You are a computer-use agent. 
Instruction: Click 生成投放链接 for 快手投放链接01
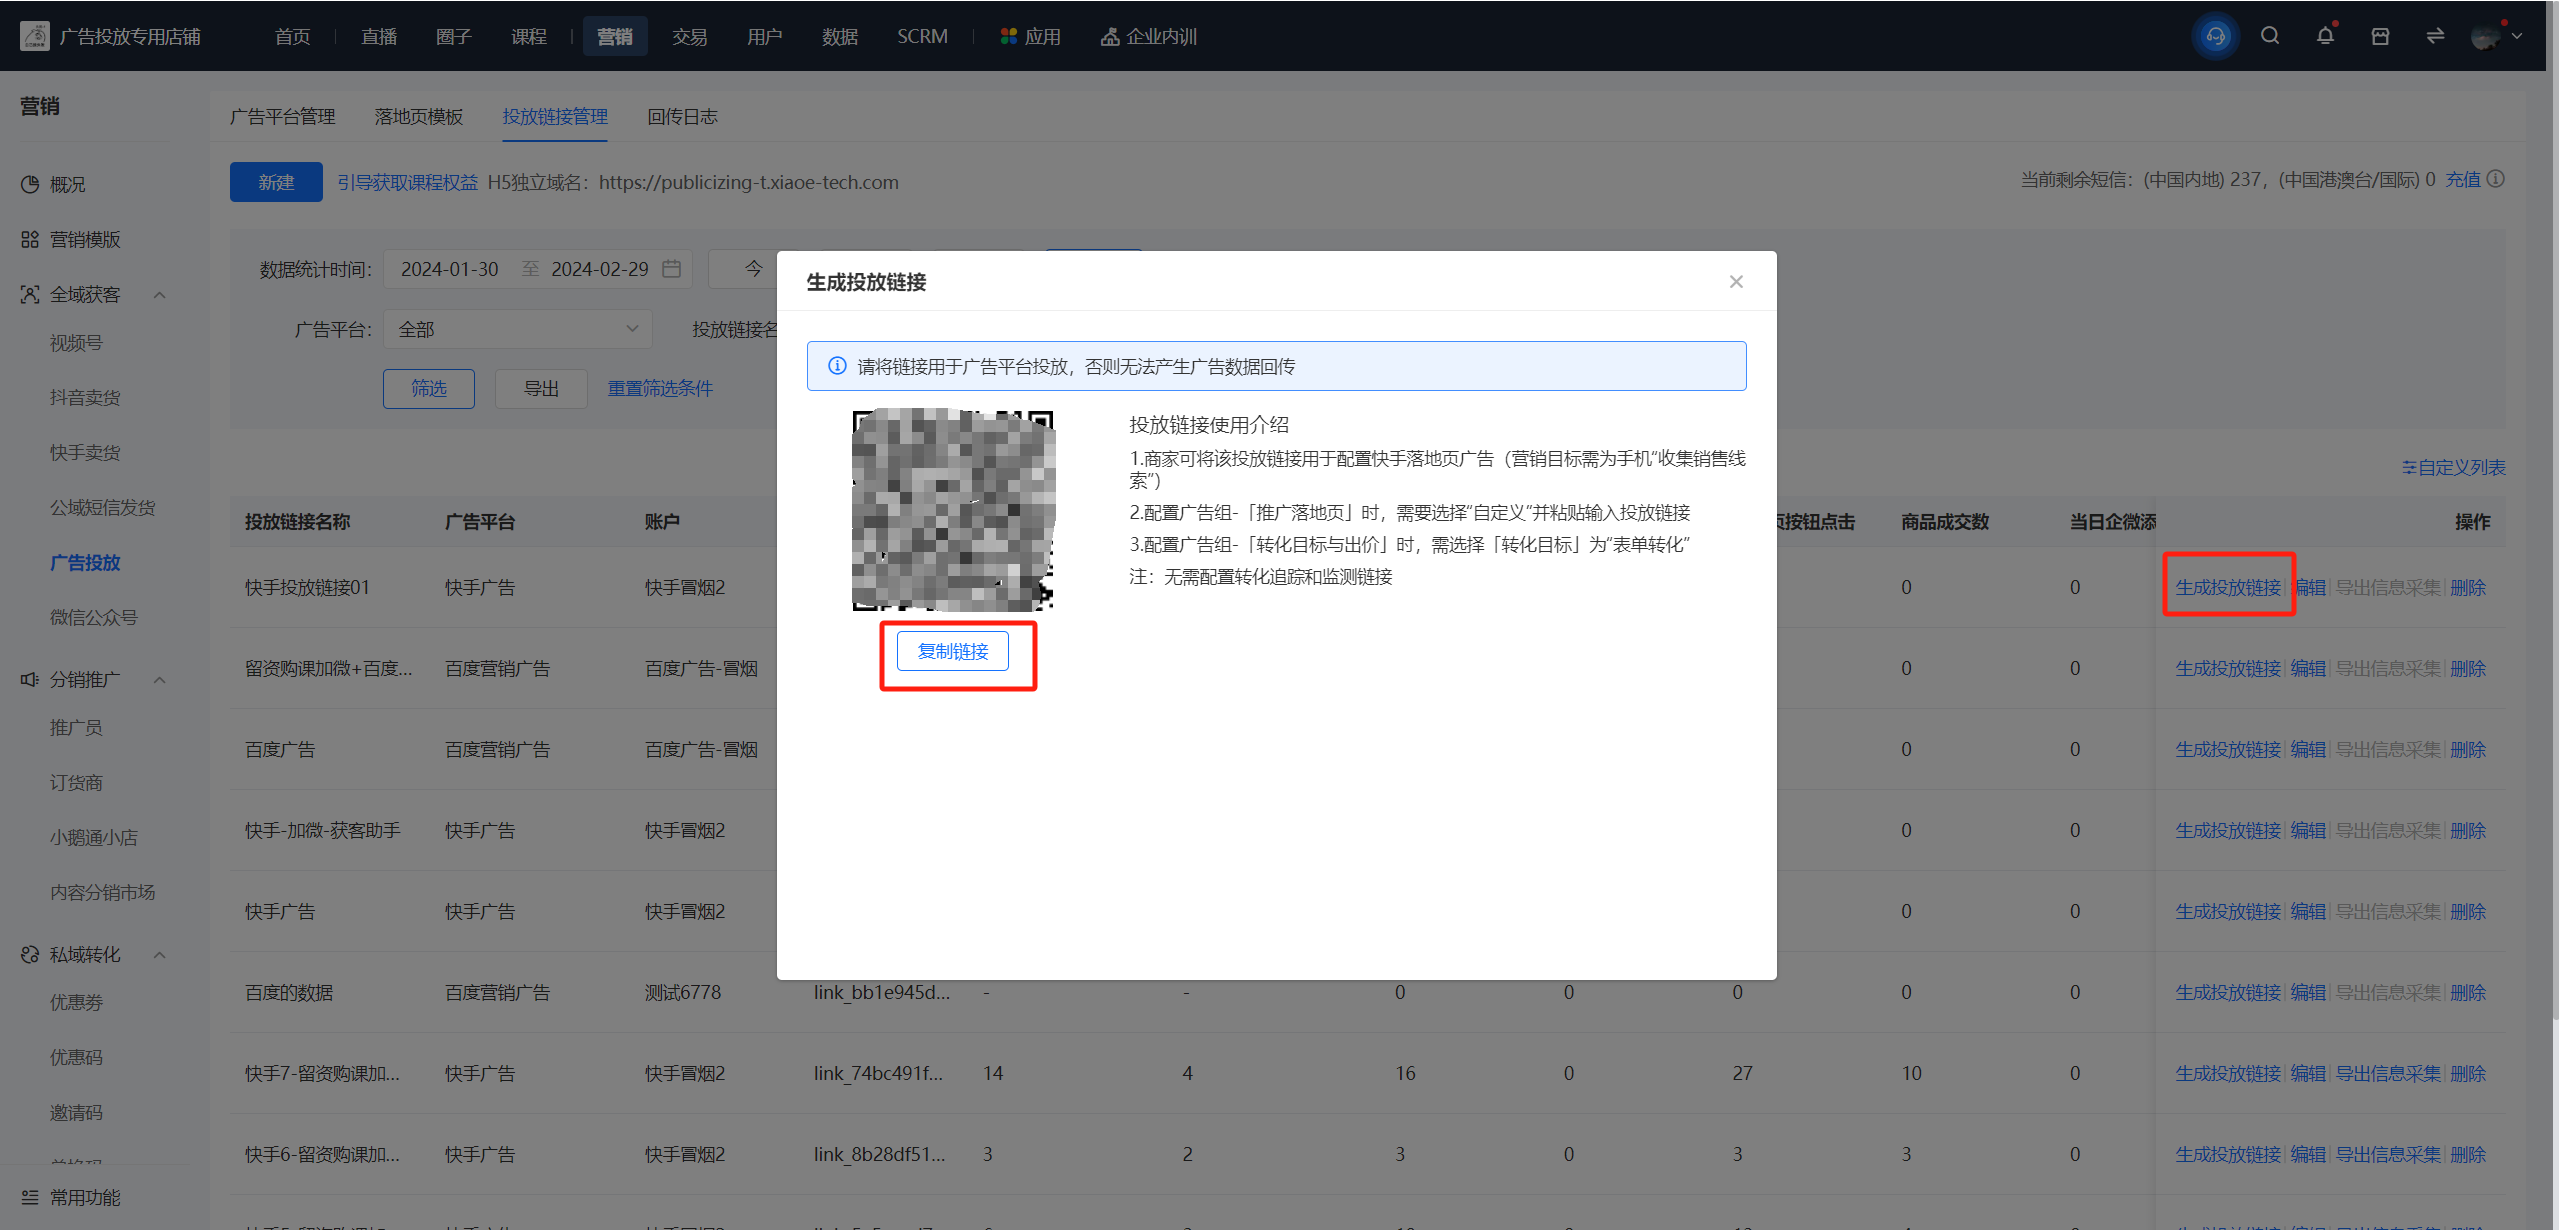tap(2228, 587)
